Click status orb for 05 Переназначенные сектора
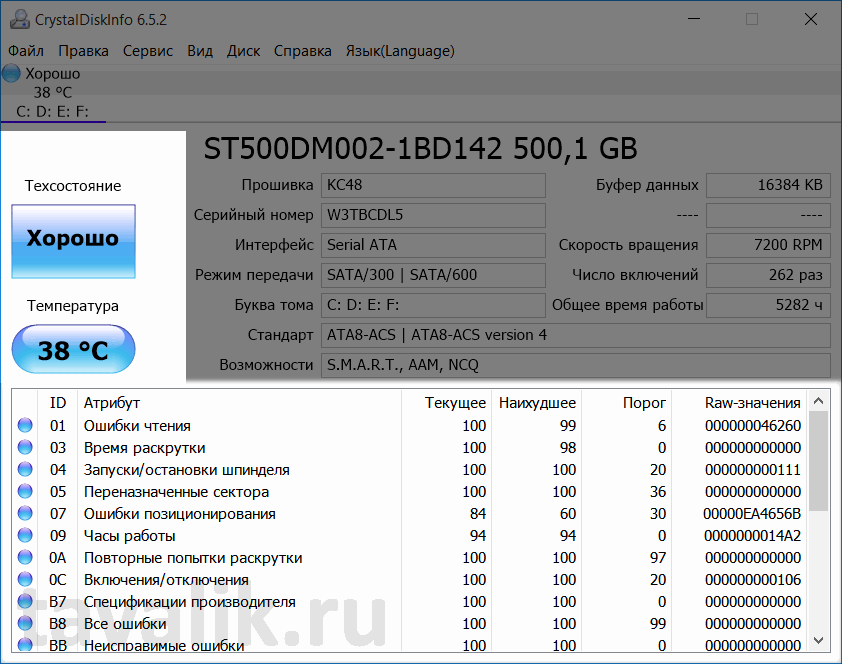 coord(25,491)
